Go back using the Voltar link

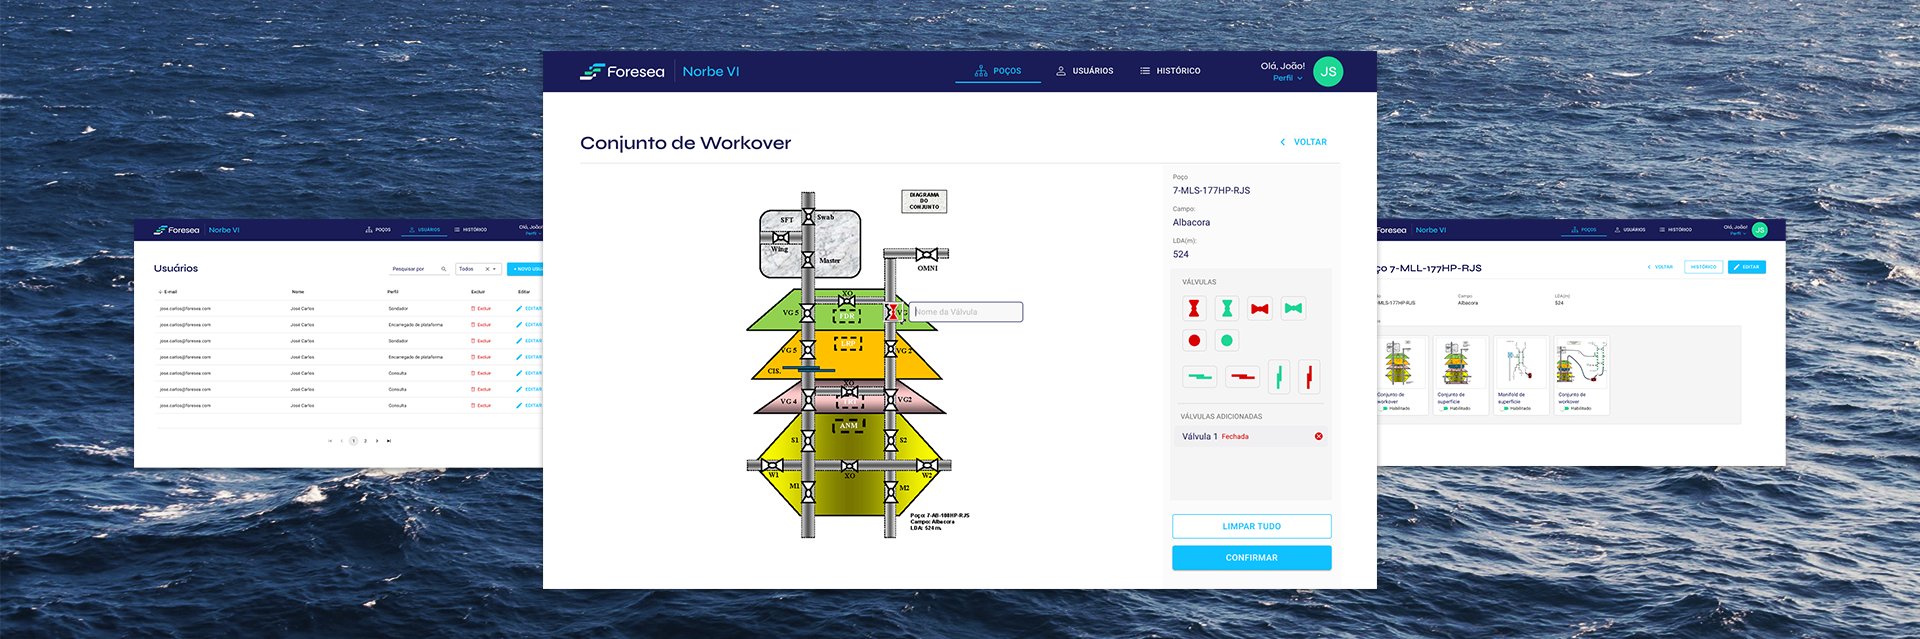[1304, 142]
